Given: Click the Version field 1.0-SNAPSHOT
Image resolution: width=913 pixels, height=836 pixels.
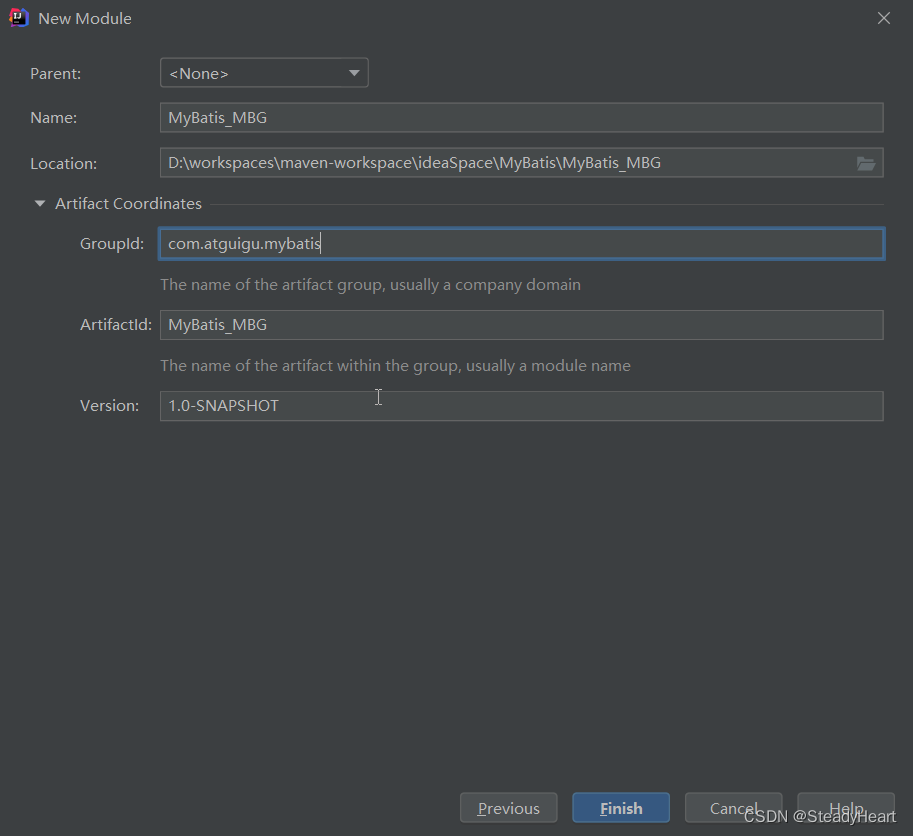Looking at the screenshot, I should pos(521,406).
